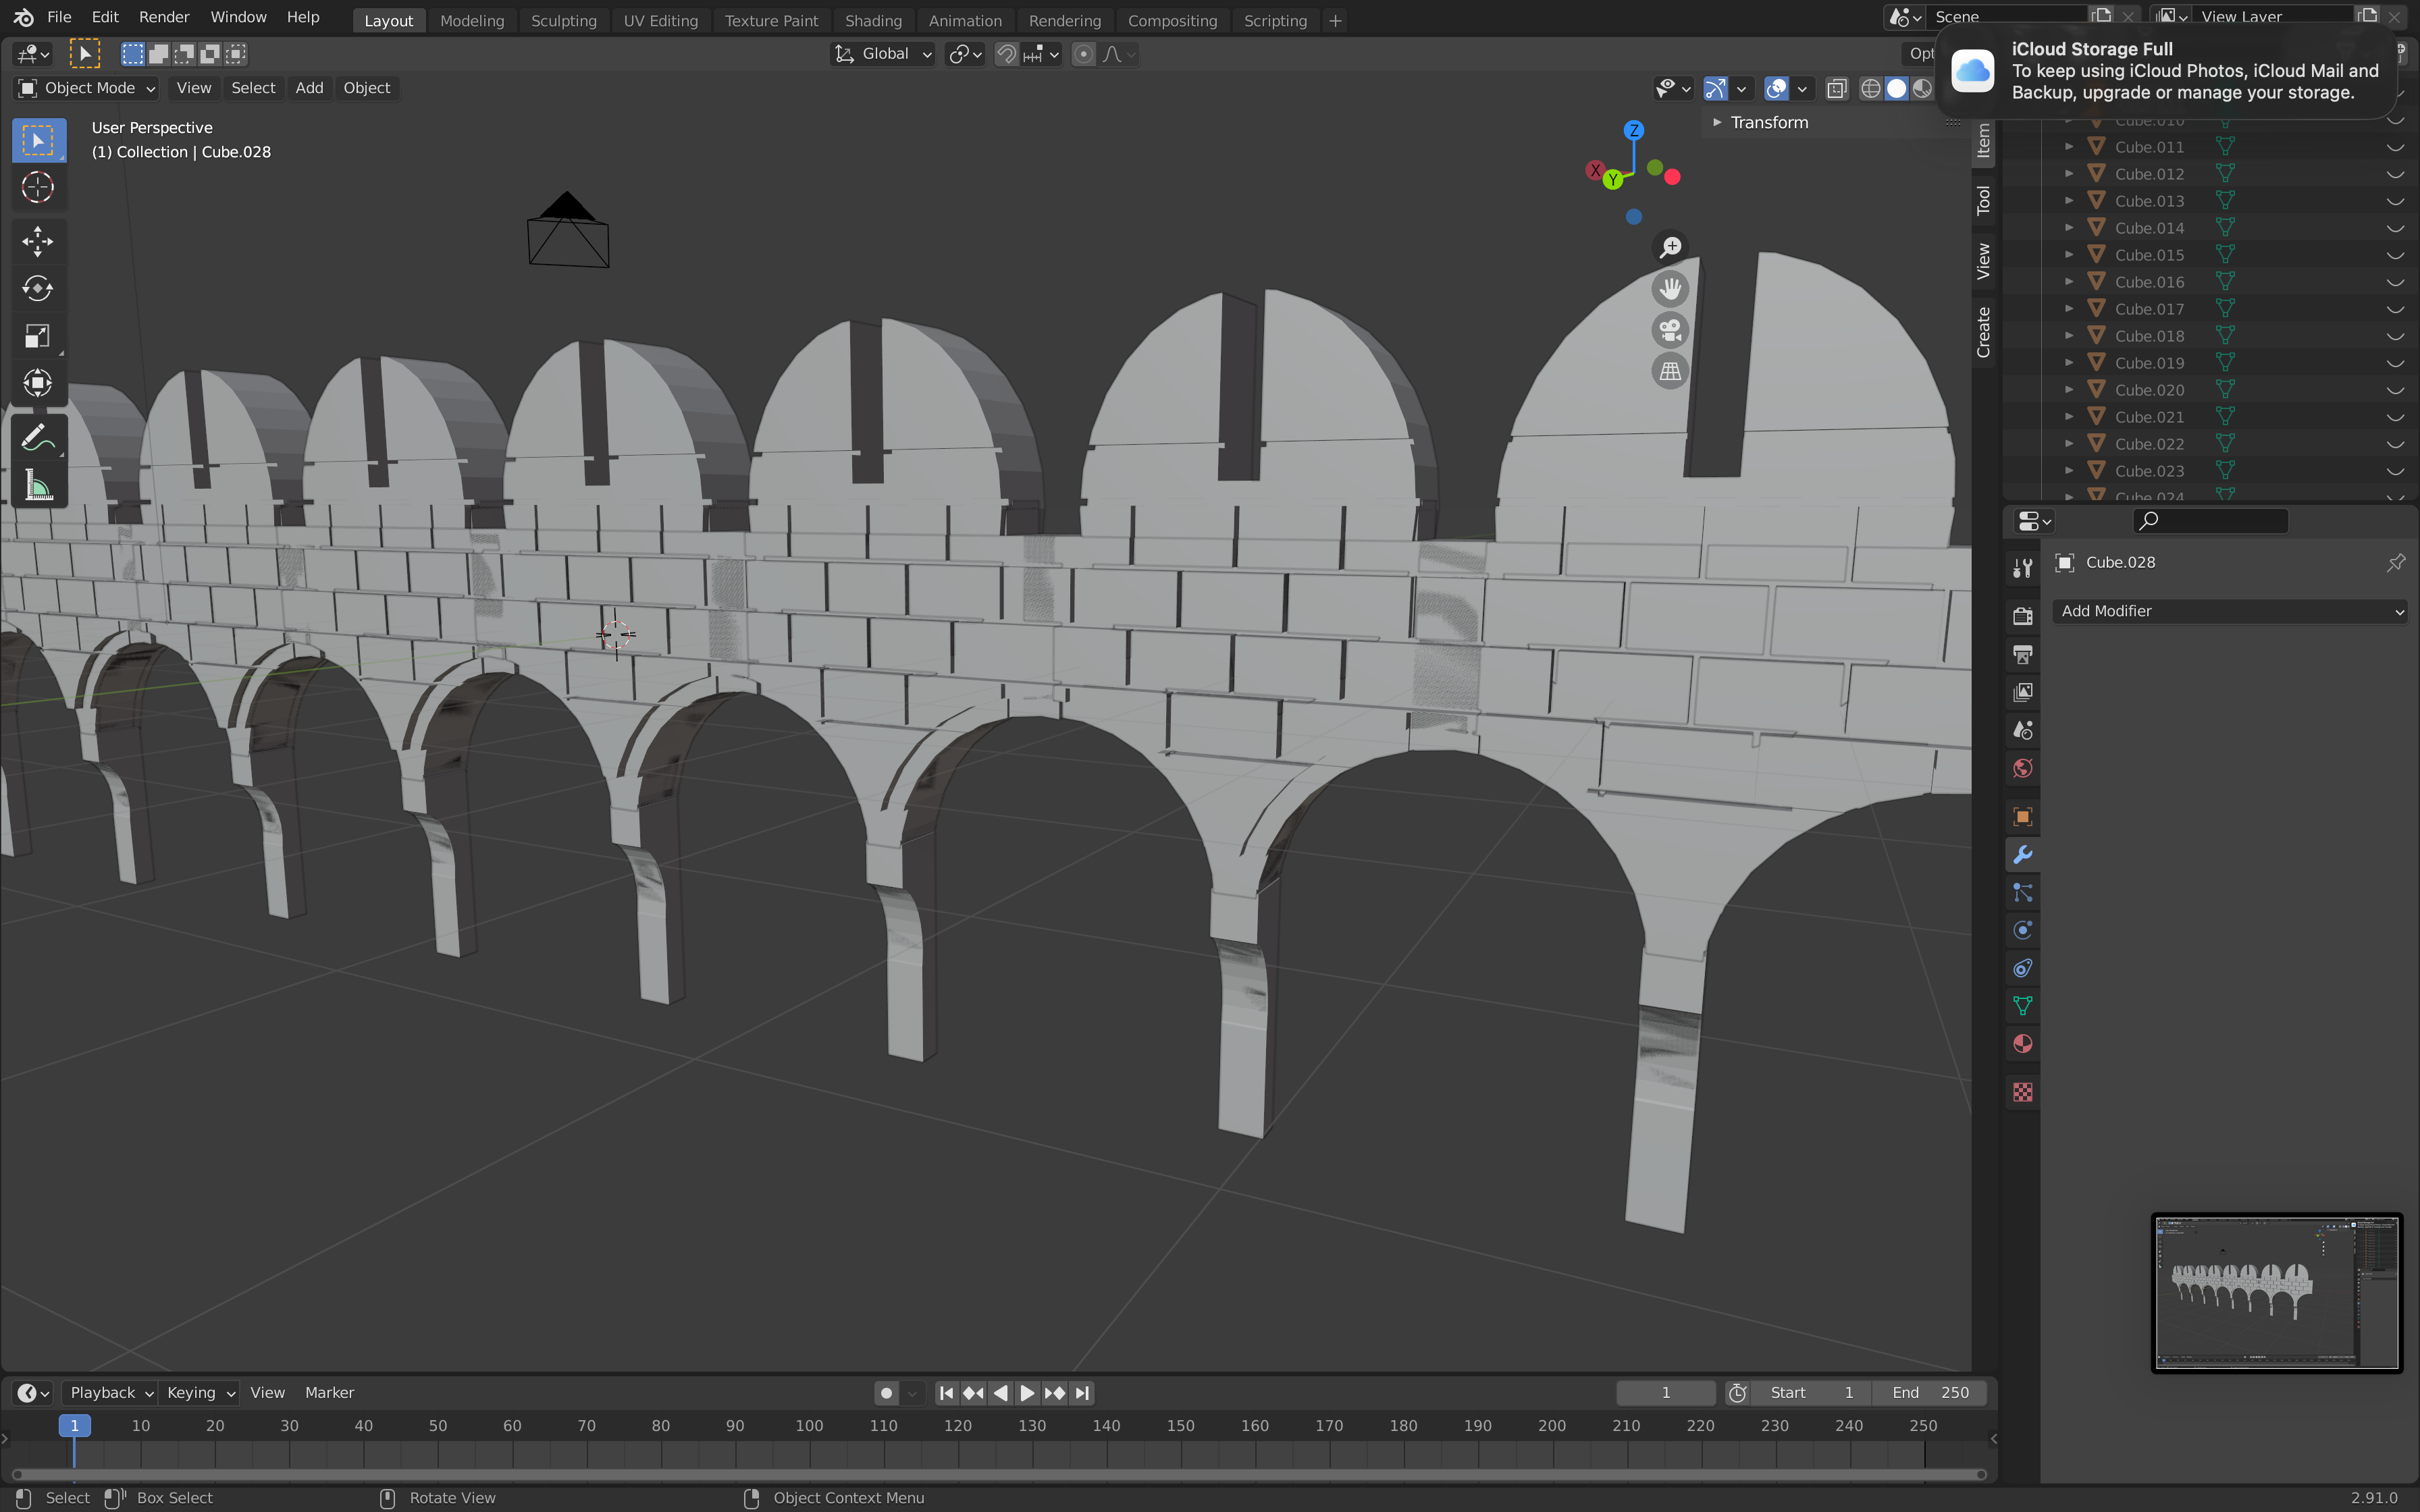Open the Material properties tab icon

[x=2023, y=1044]
